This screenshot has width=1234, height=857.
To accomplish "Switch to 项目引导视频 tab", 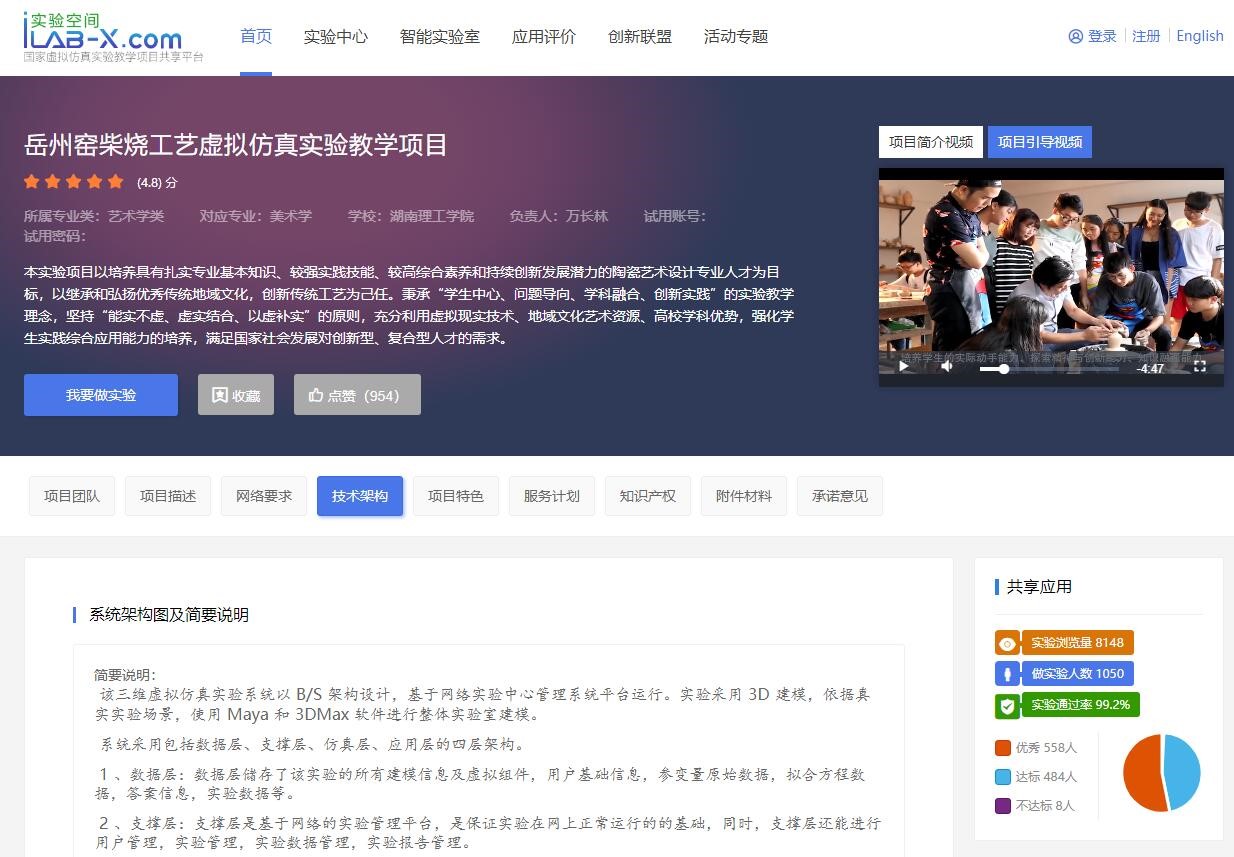I will [x=1039, y=142].
